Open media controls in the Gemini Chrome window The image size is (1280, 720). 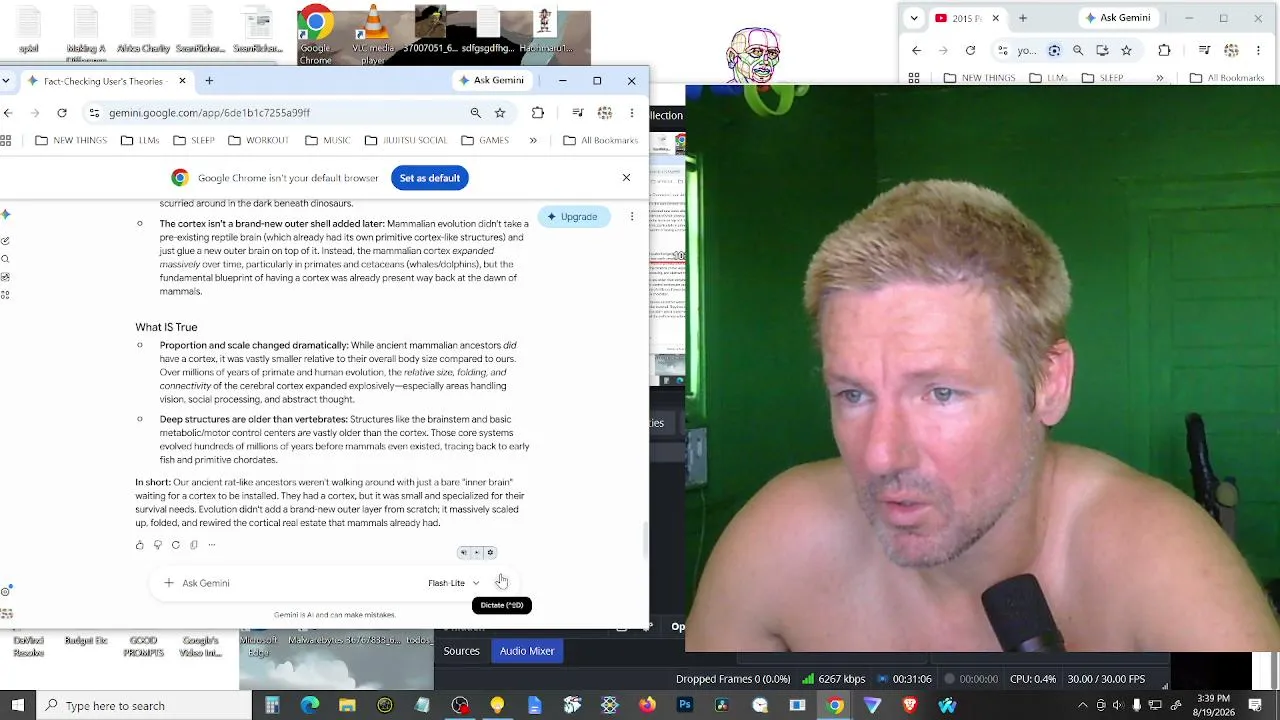tap(577, 113)
